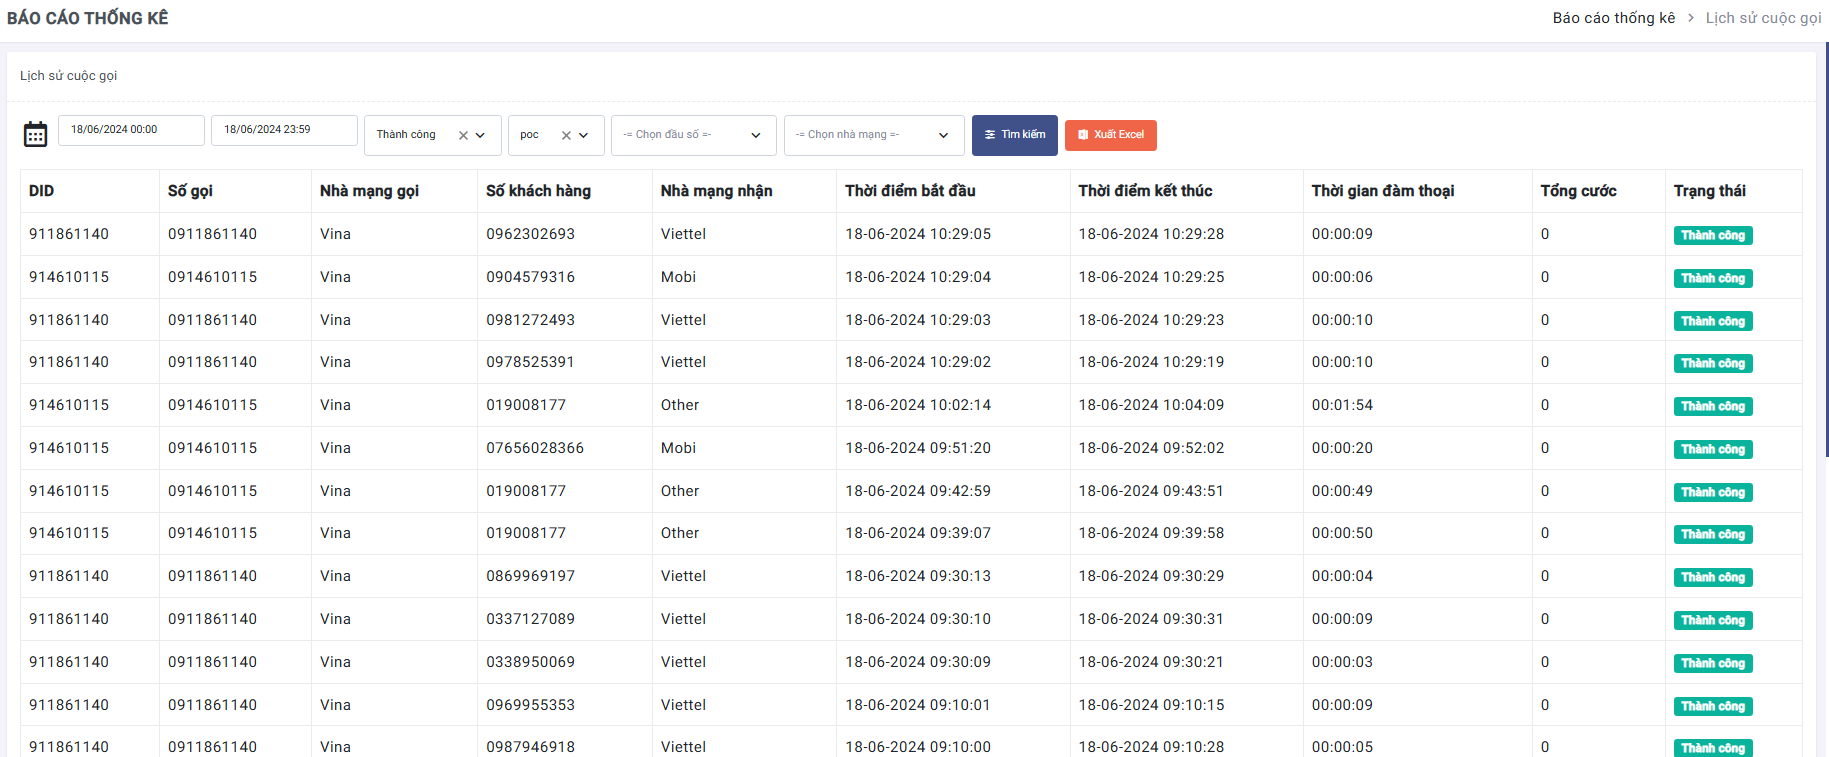
Task: Clear the 'poc' filter selection
Action: (x=566, y=136)
